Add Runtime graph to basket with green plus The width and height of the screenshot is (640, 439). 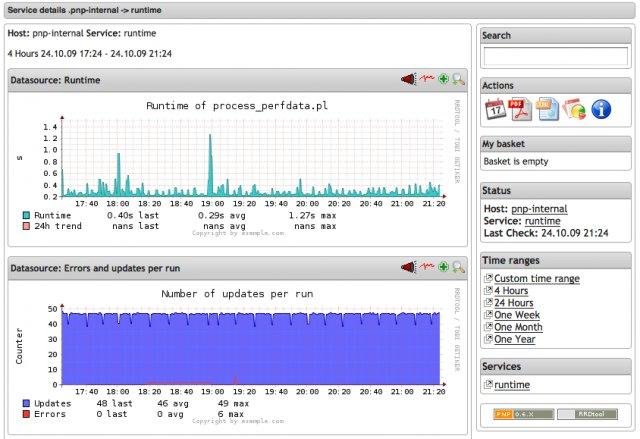443,79
